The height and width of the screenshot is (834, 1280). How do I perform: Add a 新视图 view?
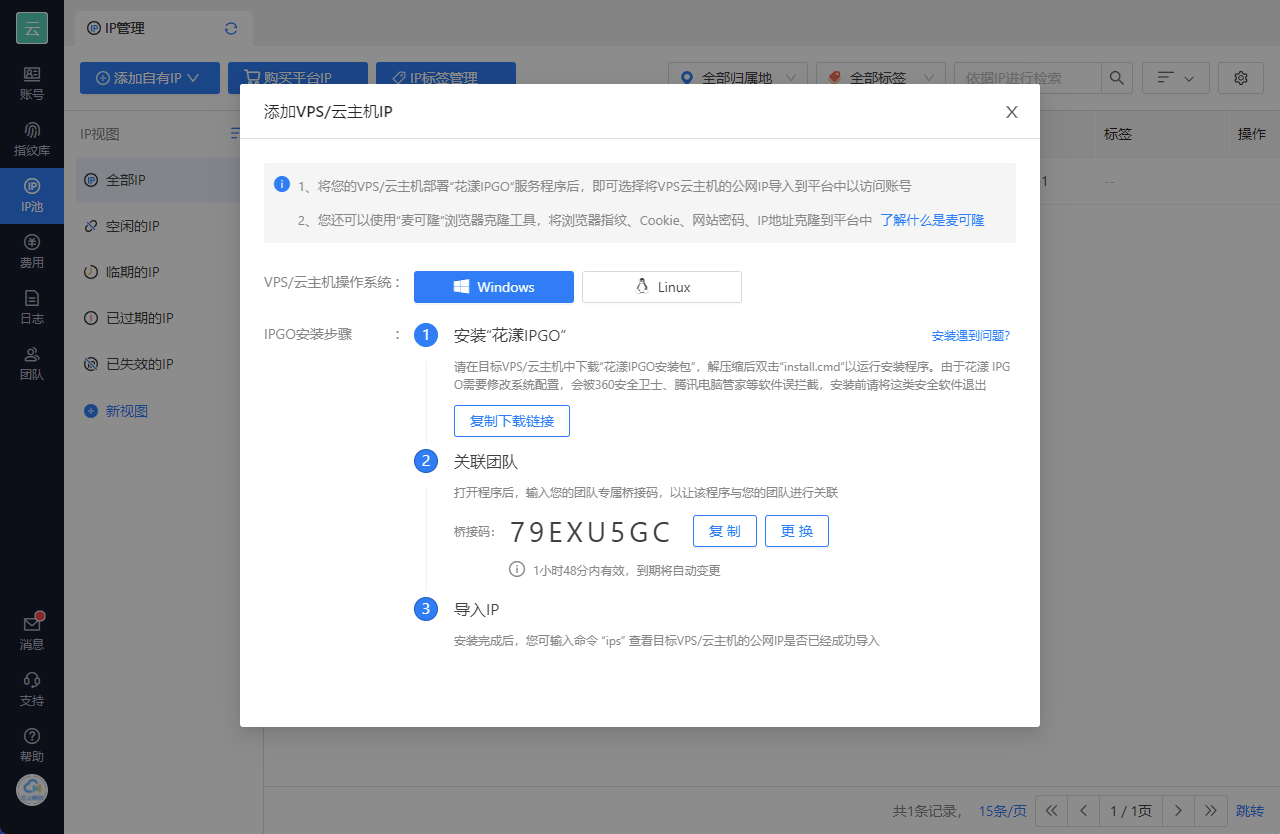coord(116,411)
